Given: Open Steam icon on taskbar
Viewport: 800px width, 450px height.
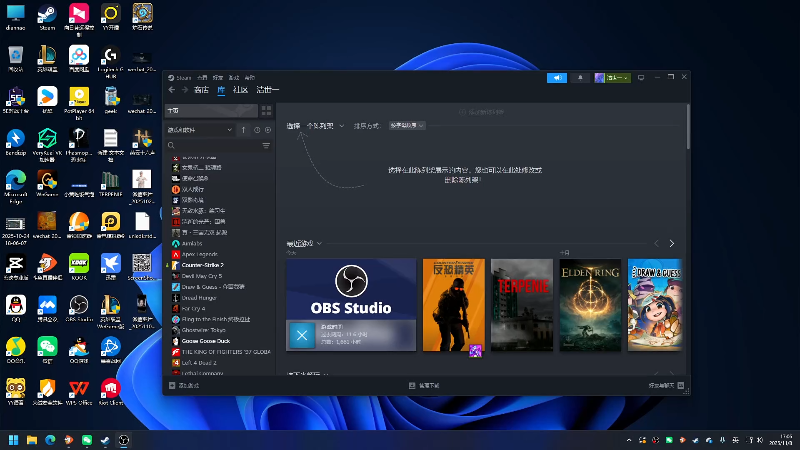Looking at the screenshot, I should coord(105,440).
